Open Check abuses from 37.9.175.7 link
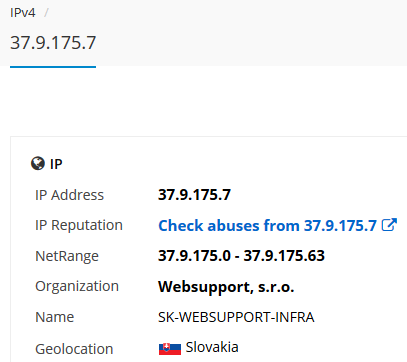407x362 pixels. pos(267,225)
